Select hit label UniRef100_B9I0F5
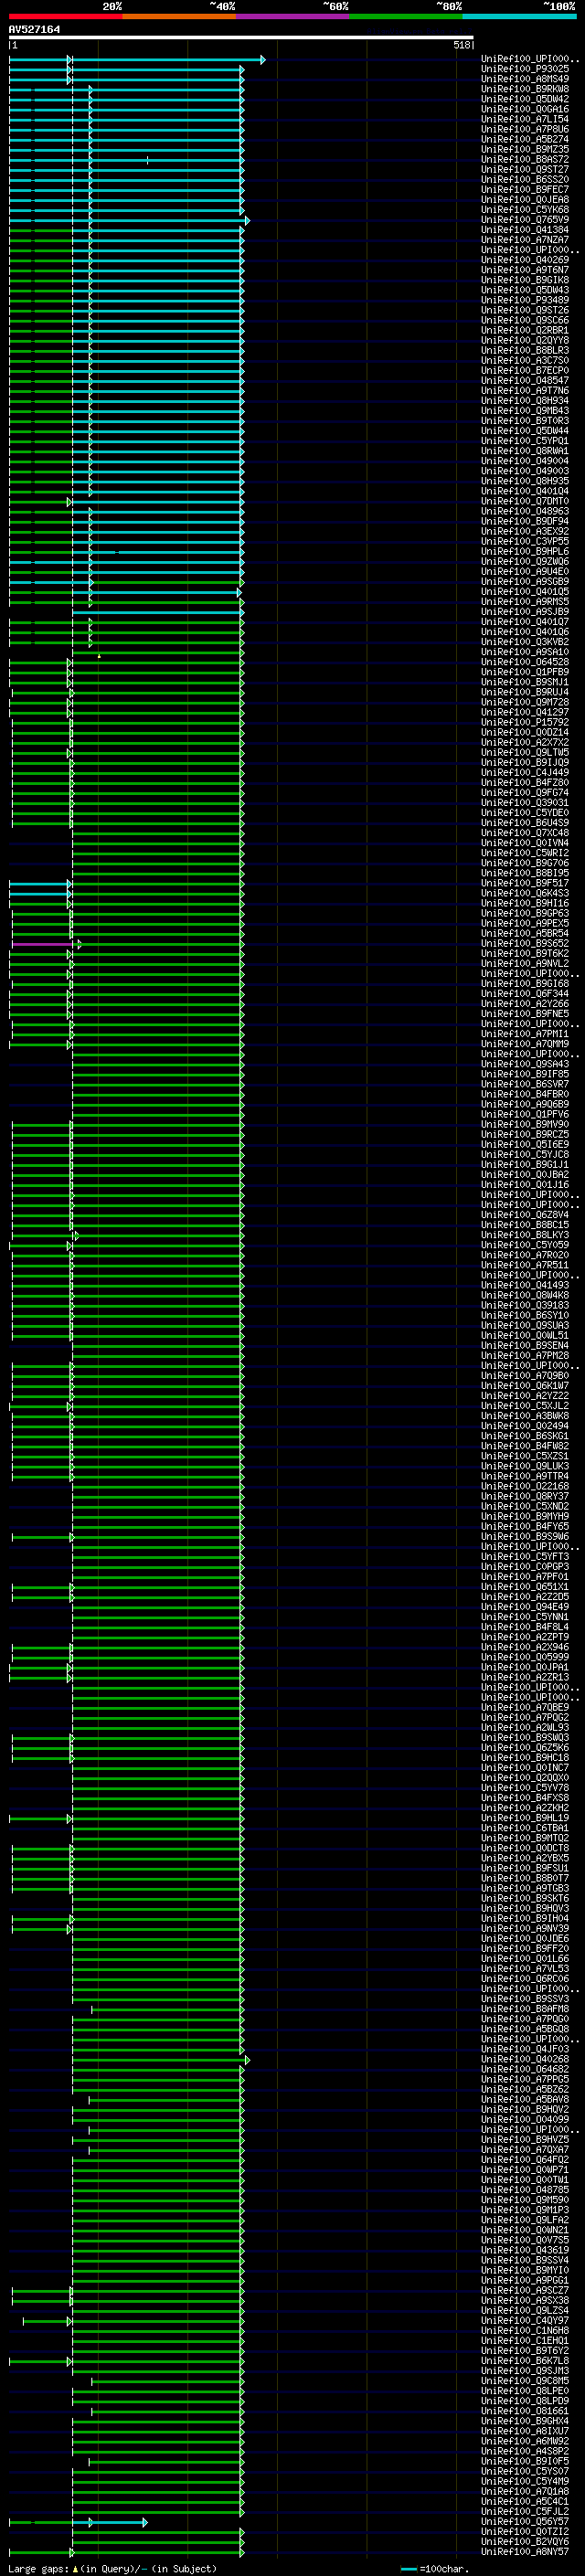Screen dimensions: 585x2576 click(525, 2461)
